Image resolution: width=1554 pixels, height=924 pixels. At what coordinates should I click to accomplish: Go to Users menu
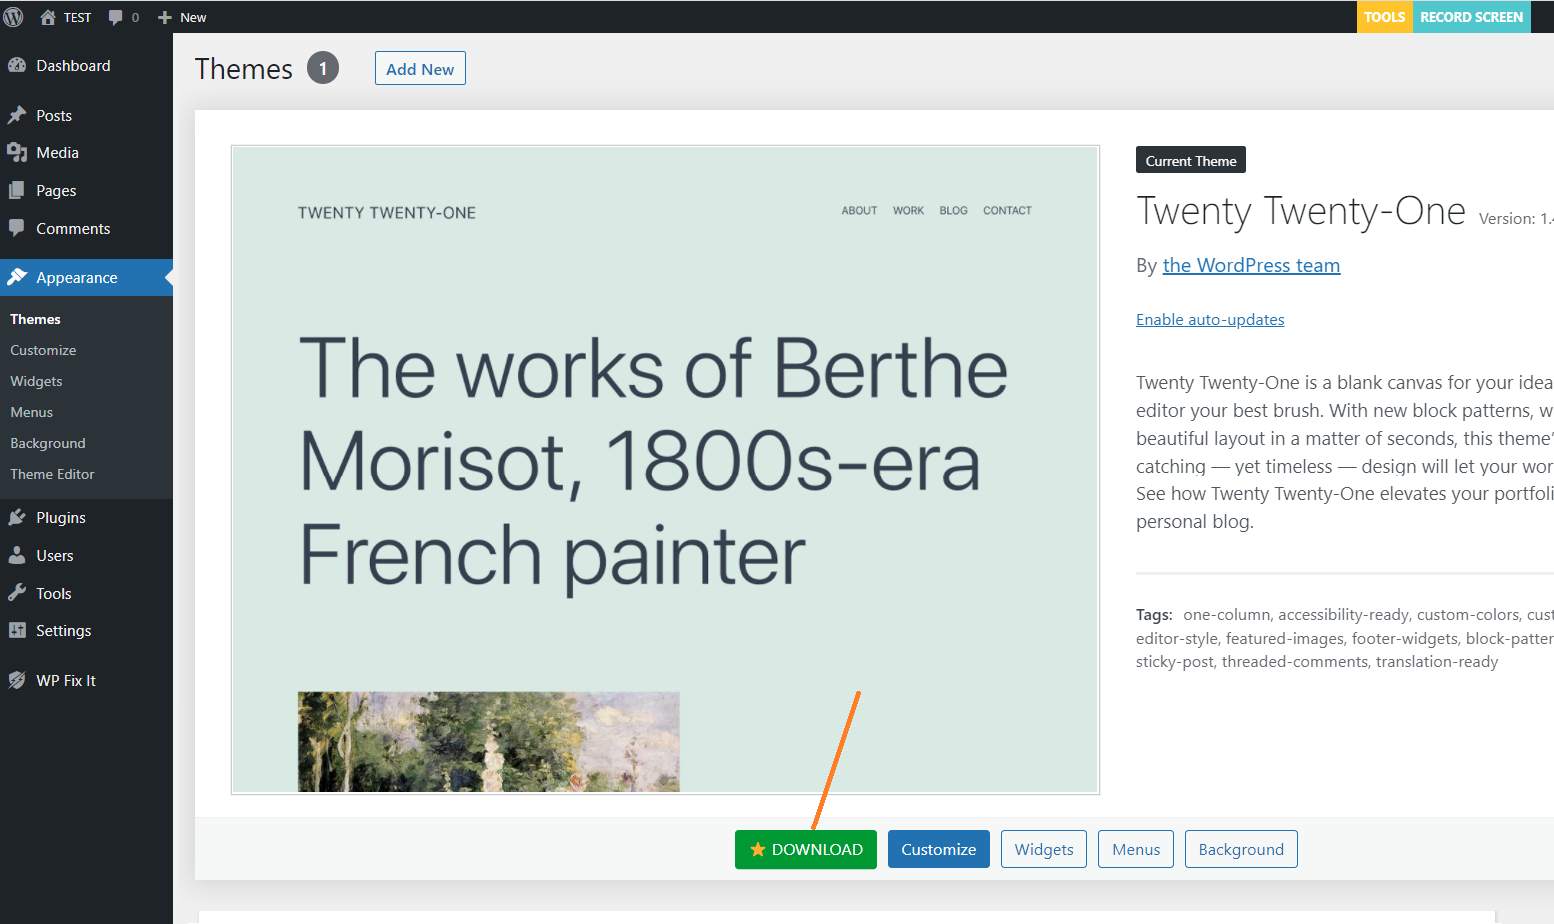click(86, 555)
